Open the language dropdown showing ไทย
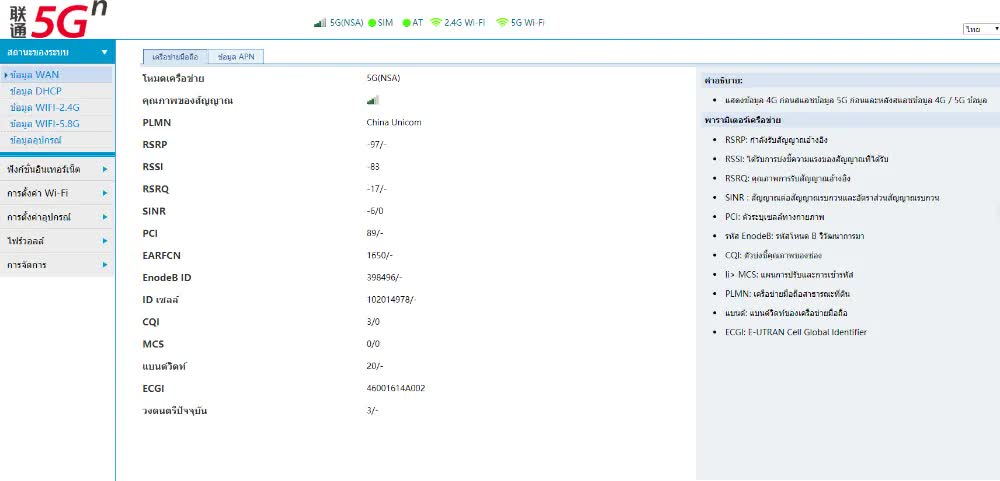Screen dimensions: 1000x481 981,29
